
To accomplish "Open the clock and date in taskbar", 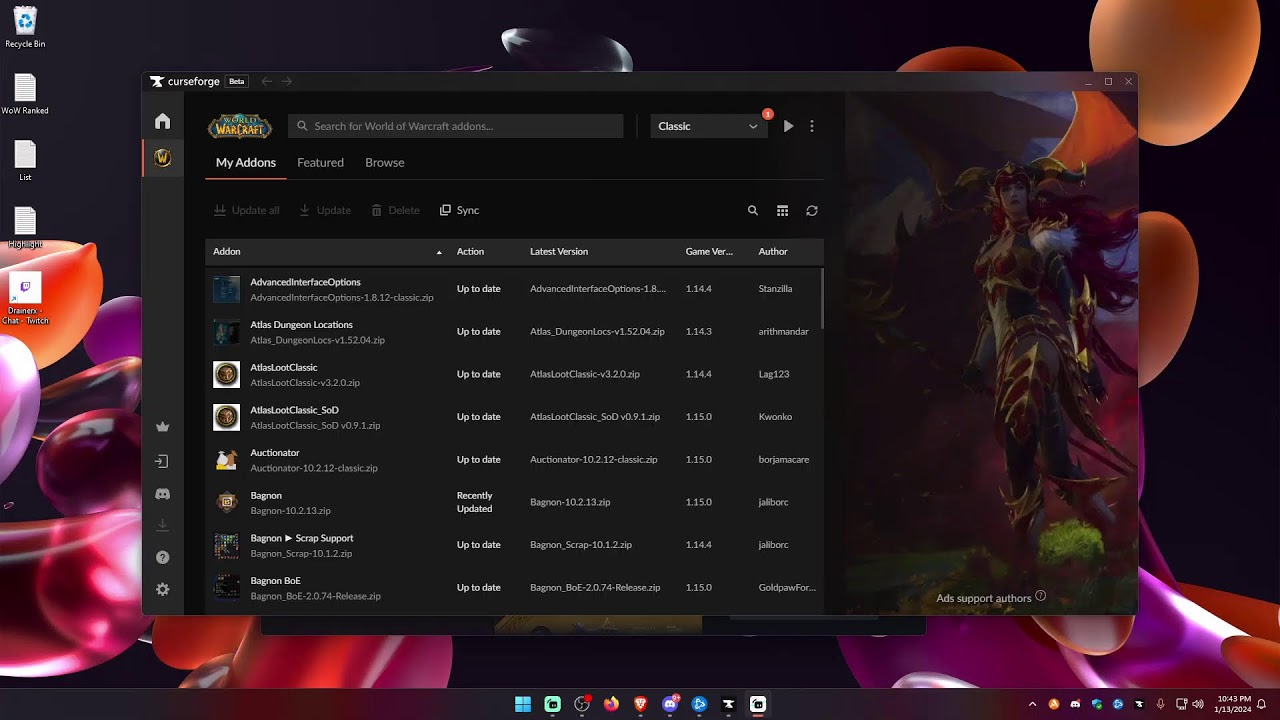I will tap(1235, 704).
